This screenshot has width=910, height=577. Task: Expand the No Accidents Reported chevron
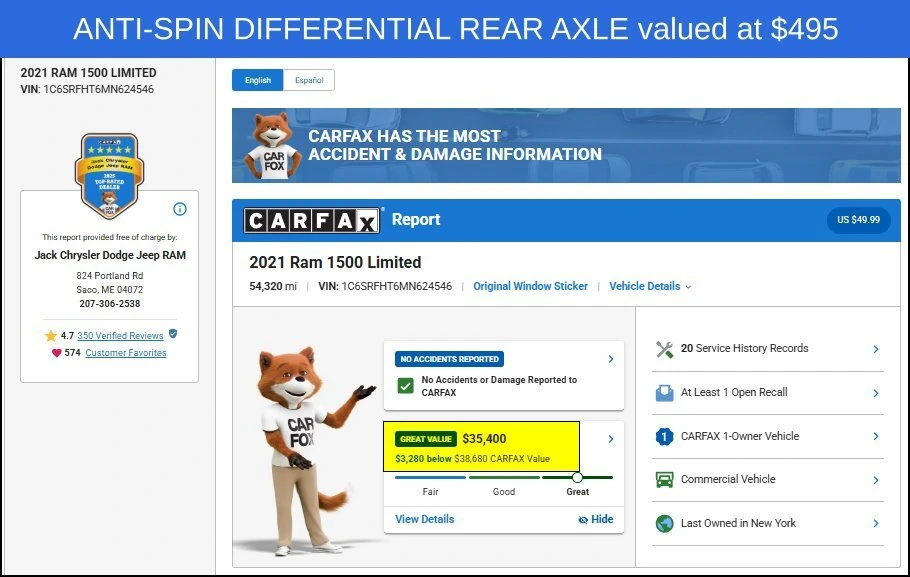(611, 359)
